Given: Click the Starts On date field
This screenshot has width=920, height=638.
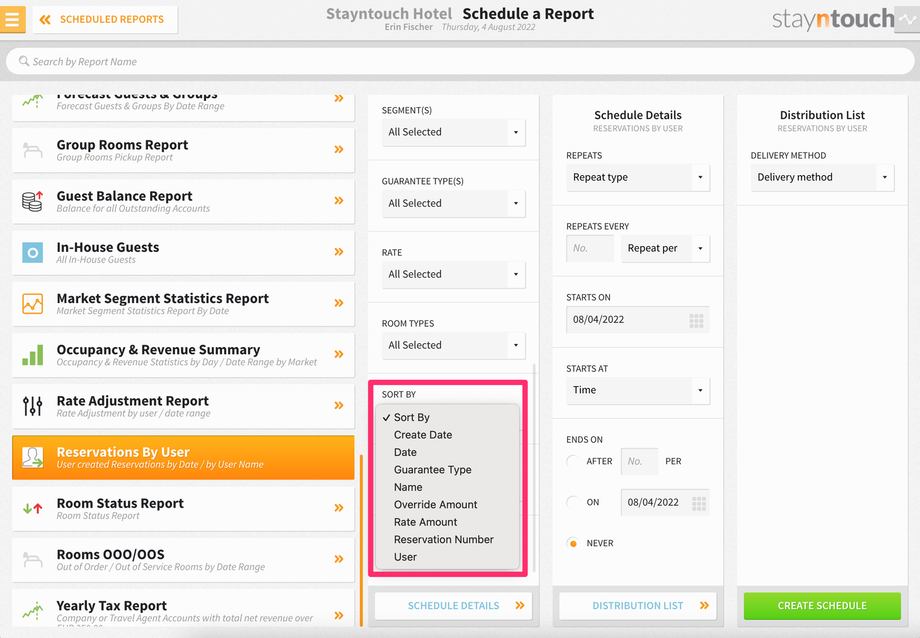Looking at the screenshot, I should [x=638, y=320].
